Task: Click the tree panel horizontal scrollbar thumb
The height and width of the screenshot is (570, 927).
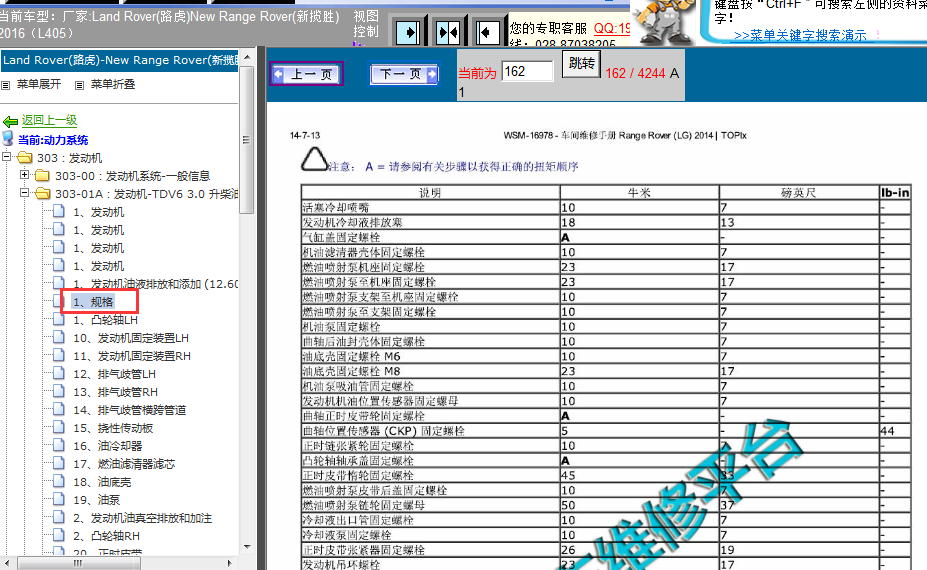Action: point(79,563)
